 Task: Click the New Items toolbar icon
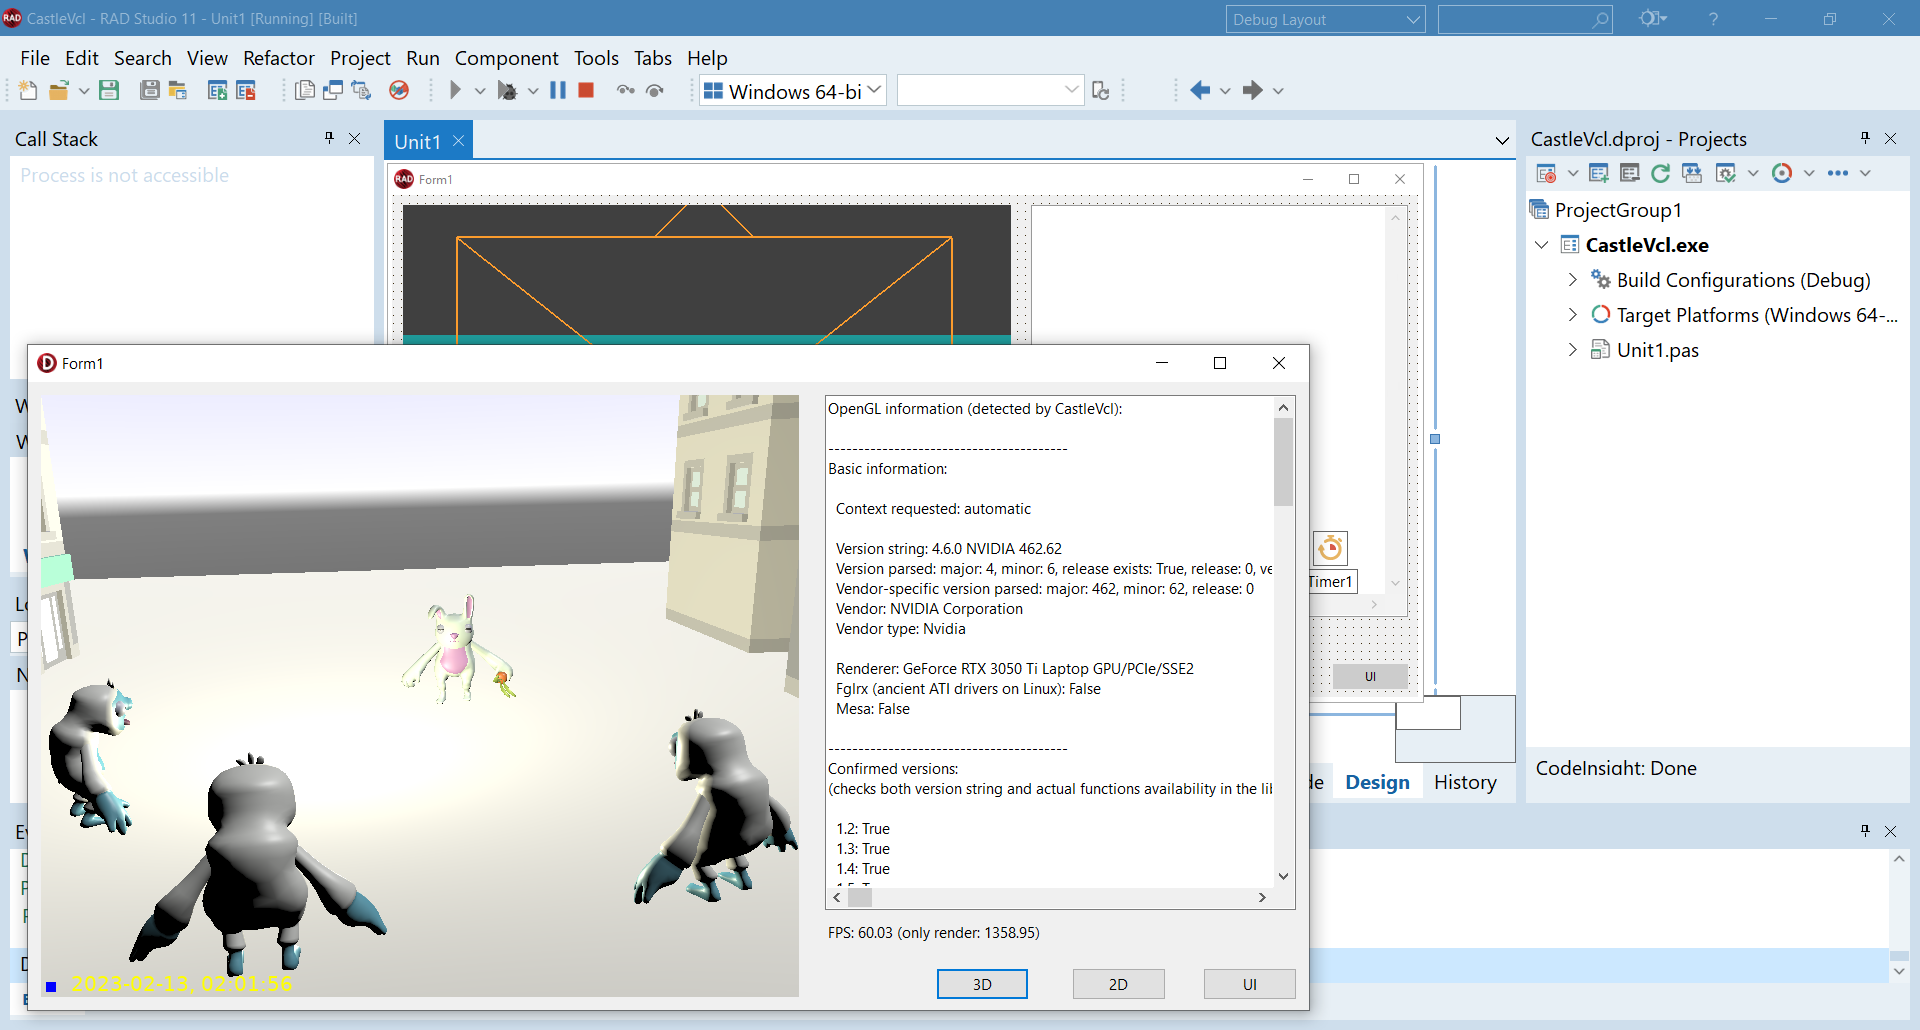28,91
